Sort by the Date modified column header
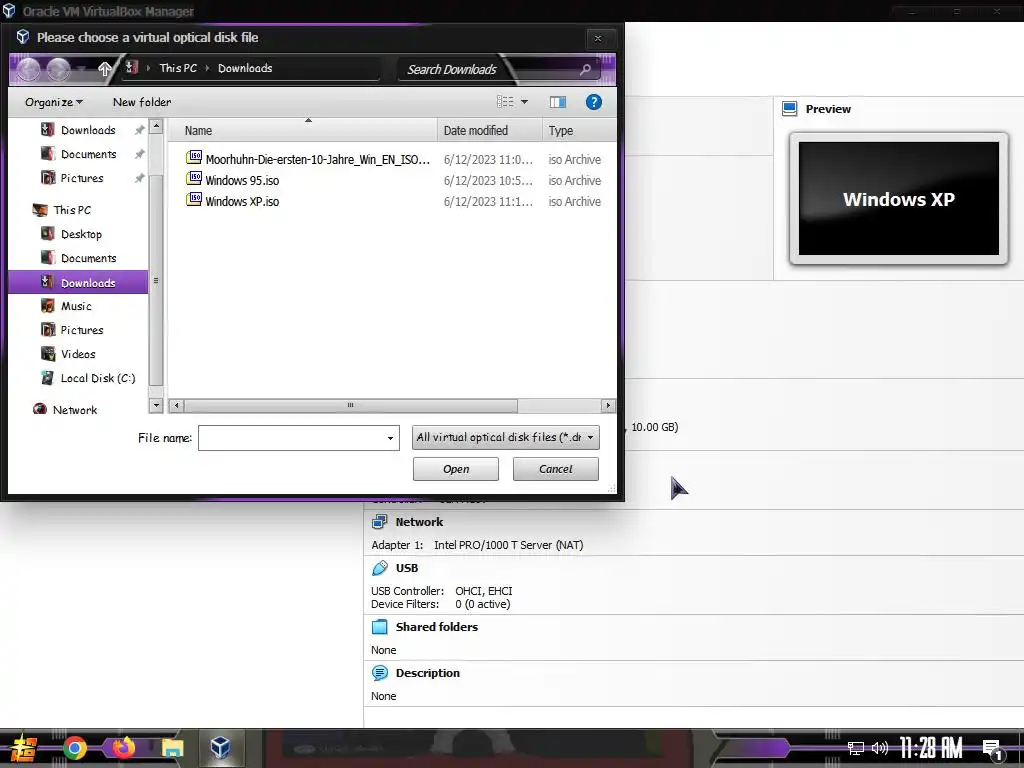This screenshot has width=1024, height=768. click(490, 131)
